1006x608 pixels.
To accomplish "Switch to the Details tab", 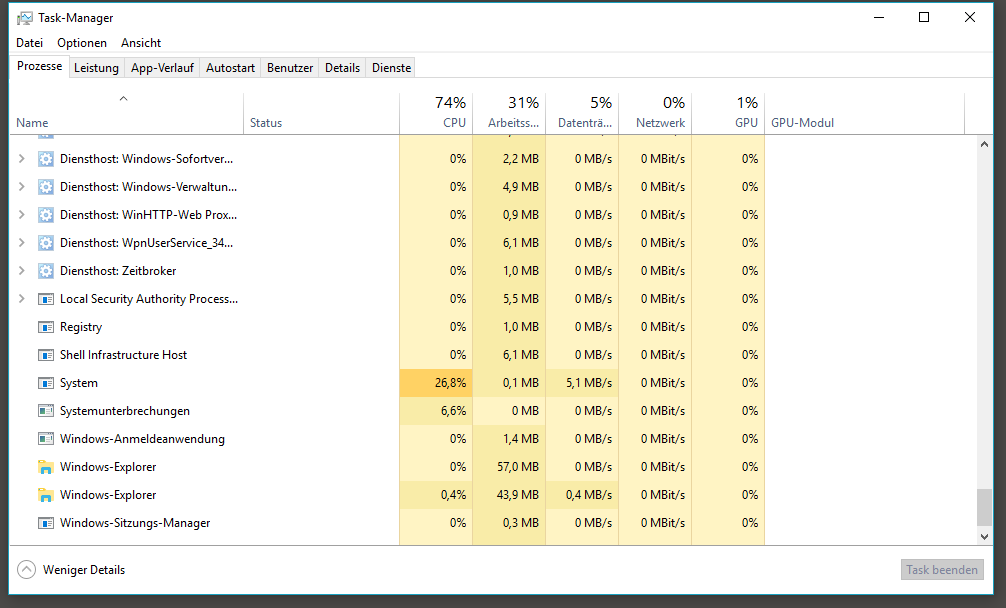I will click(343, 67).
